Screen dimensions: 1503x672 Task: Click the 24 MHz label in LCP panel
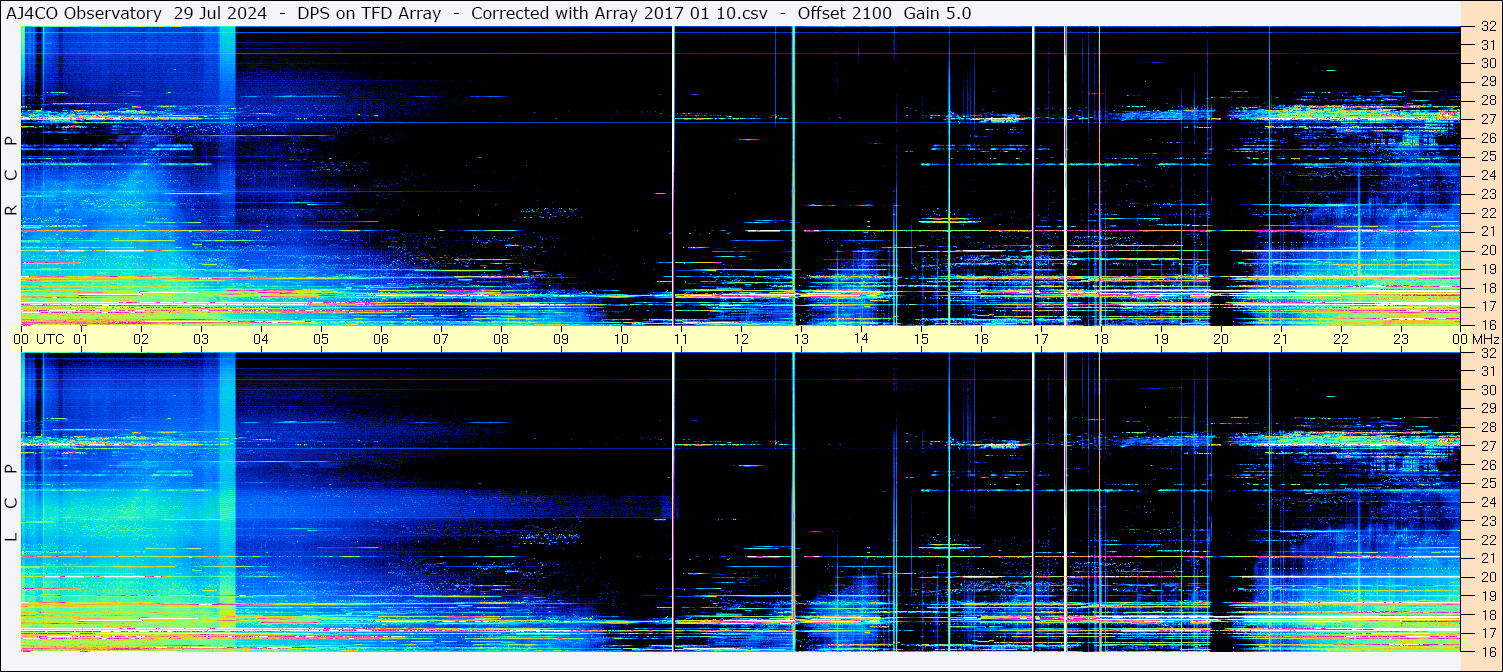1487,502
